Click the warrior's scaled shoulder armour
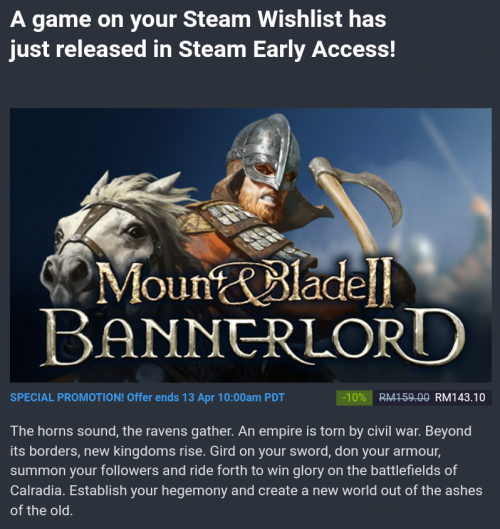The height and width of the screenshot is (529, 500). click(x=250, y=227)
